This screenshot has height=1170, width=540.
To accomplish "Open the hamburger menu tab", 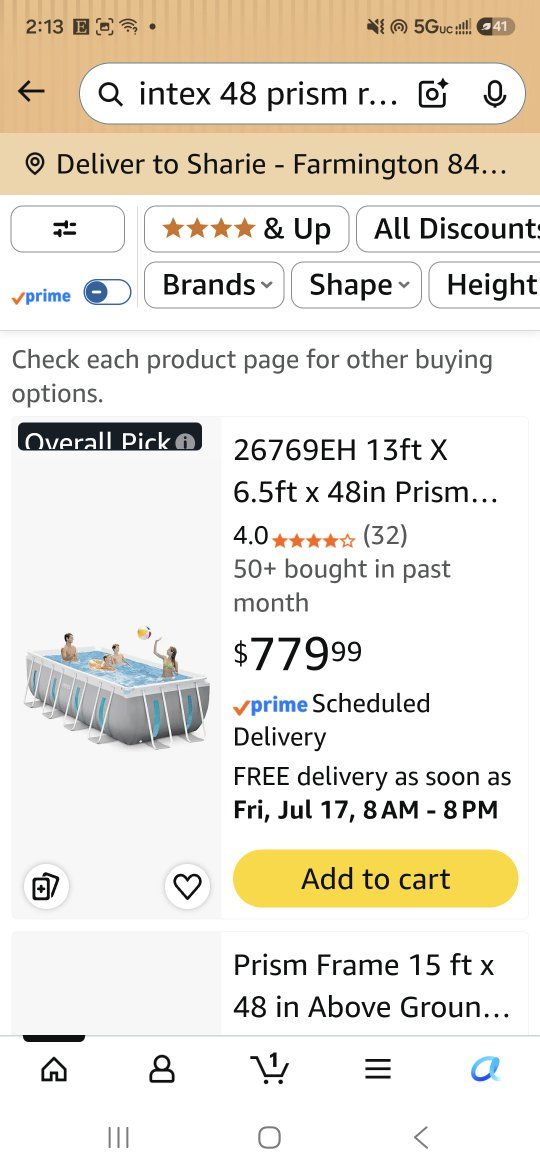I will 377,1070.
